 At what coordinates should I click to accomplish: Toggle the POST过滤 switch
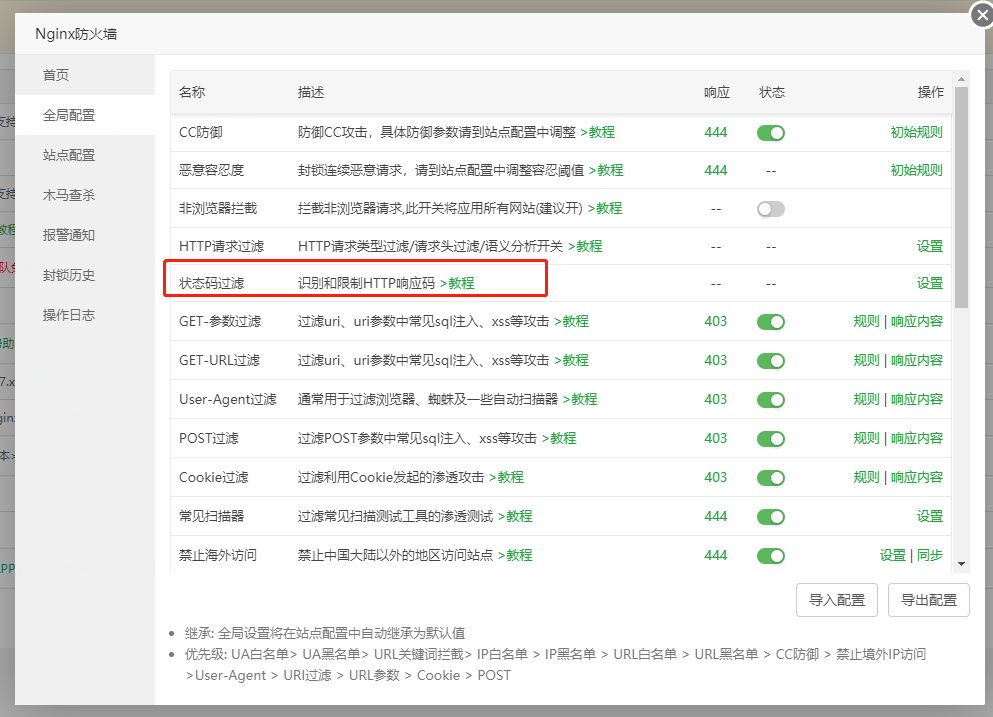click(771, 439)
